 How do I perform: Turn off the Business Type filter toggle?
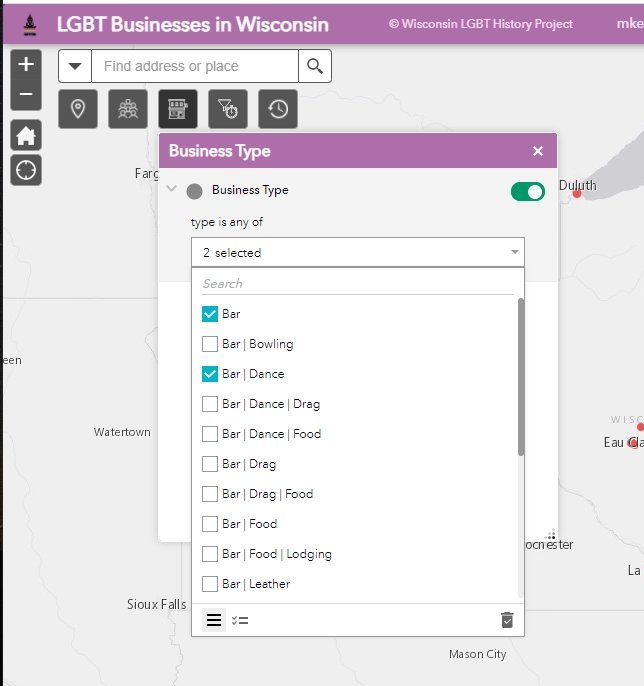[527, 191]
